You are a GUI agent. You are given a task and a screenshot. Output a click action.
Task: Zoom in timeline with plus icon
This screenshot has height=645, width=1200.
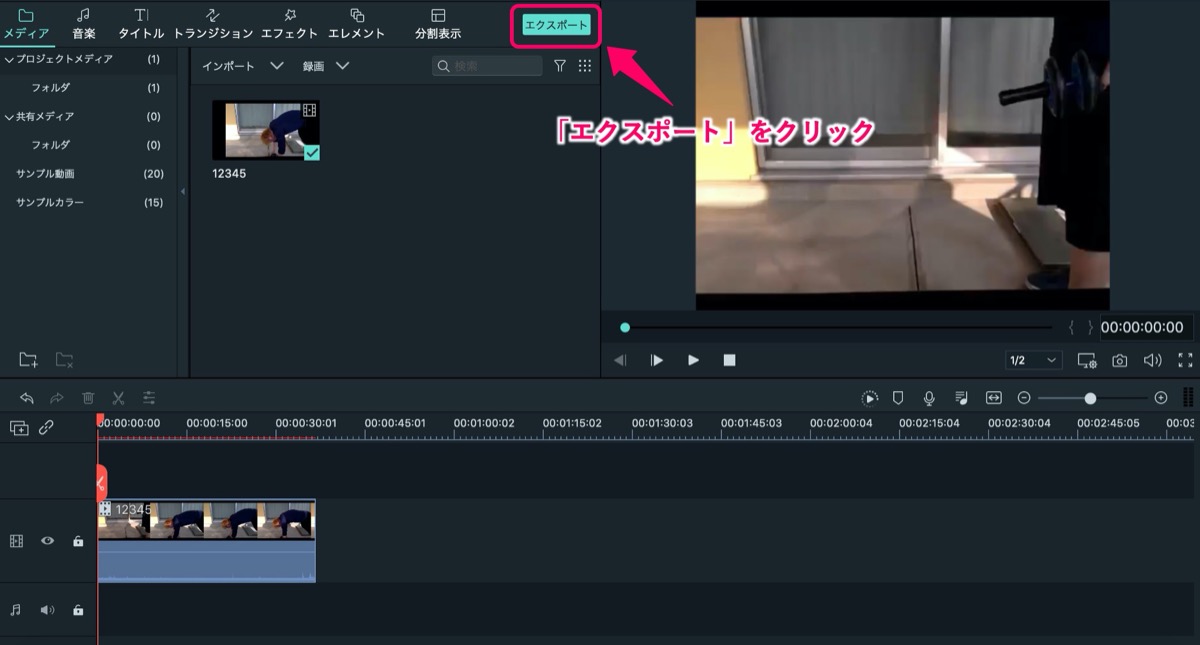1161,398
